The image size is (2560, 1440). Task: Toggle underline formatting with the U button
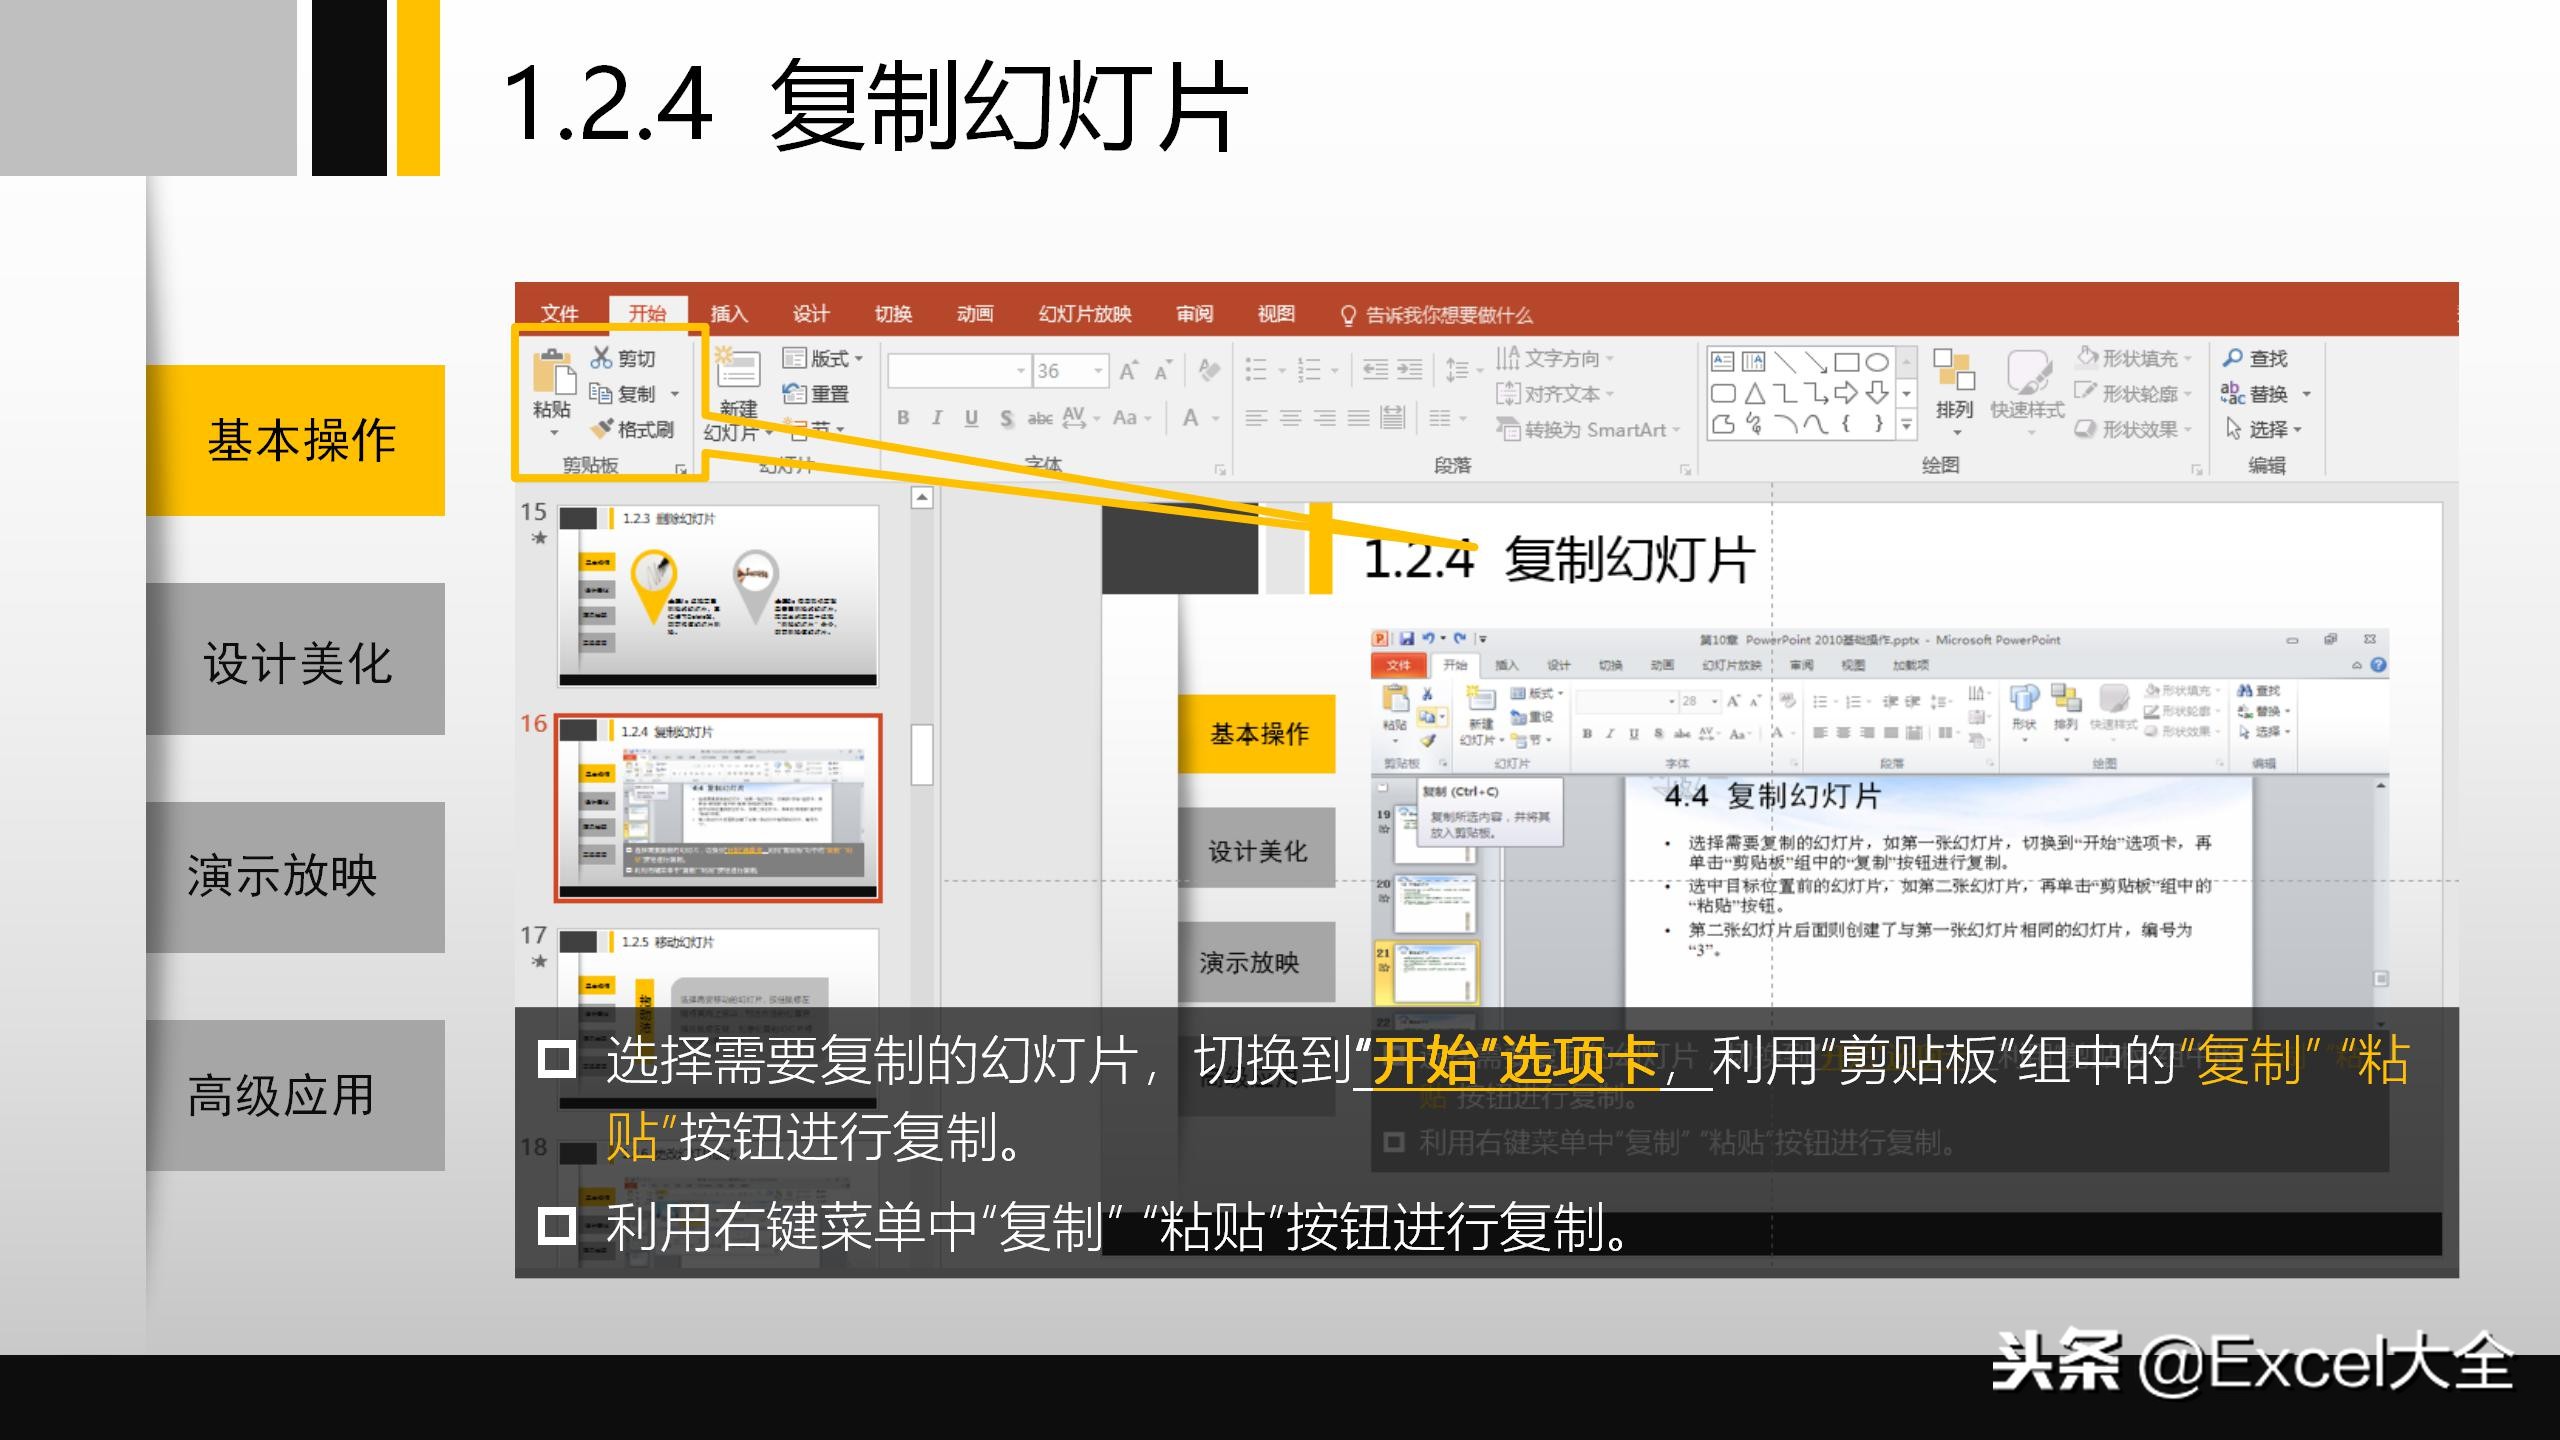pos(971,419)
